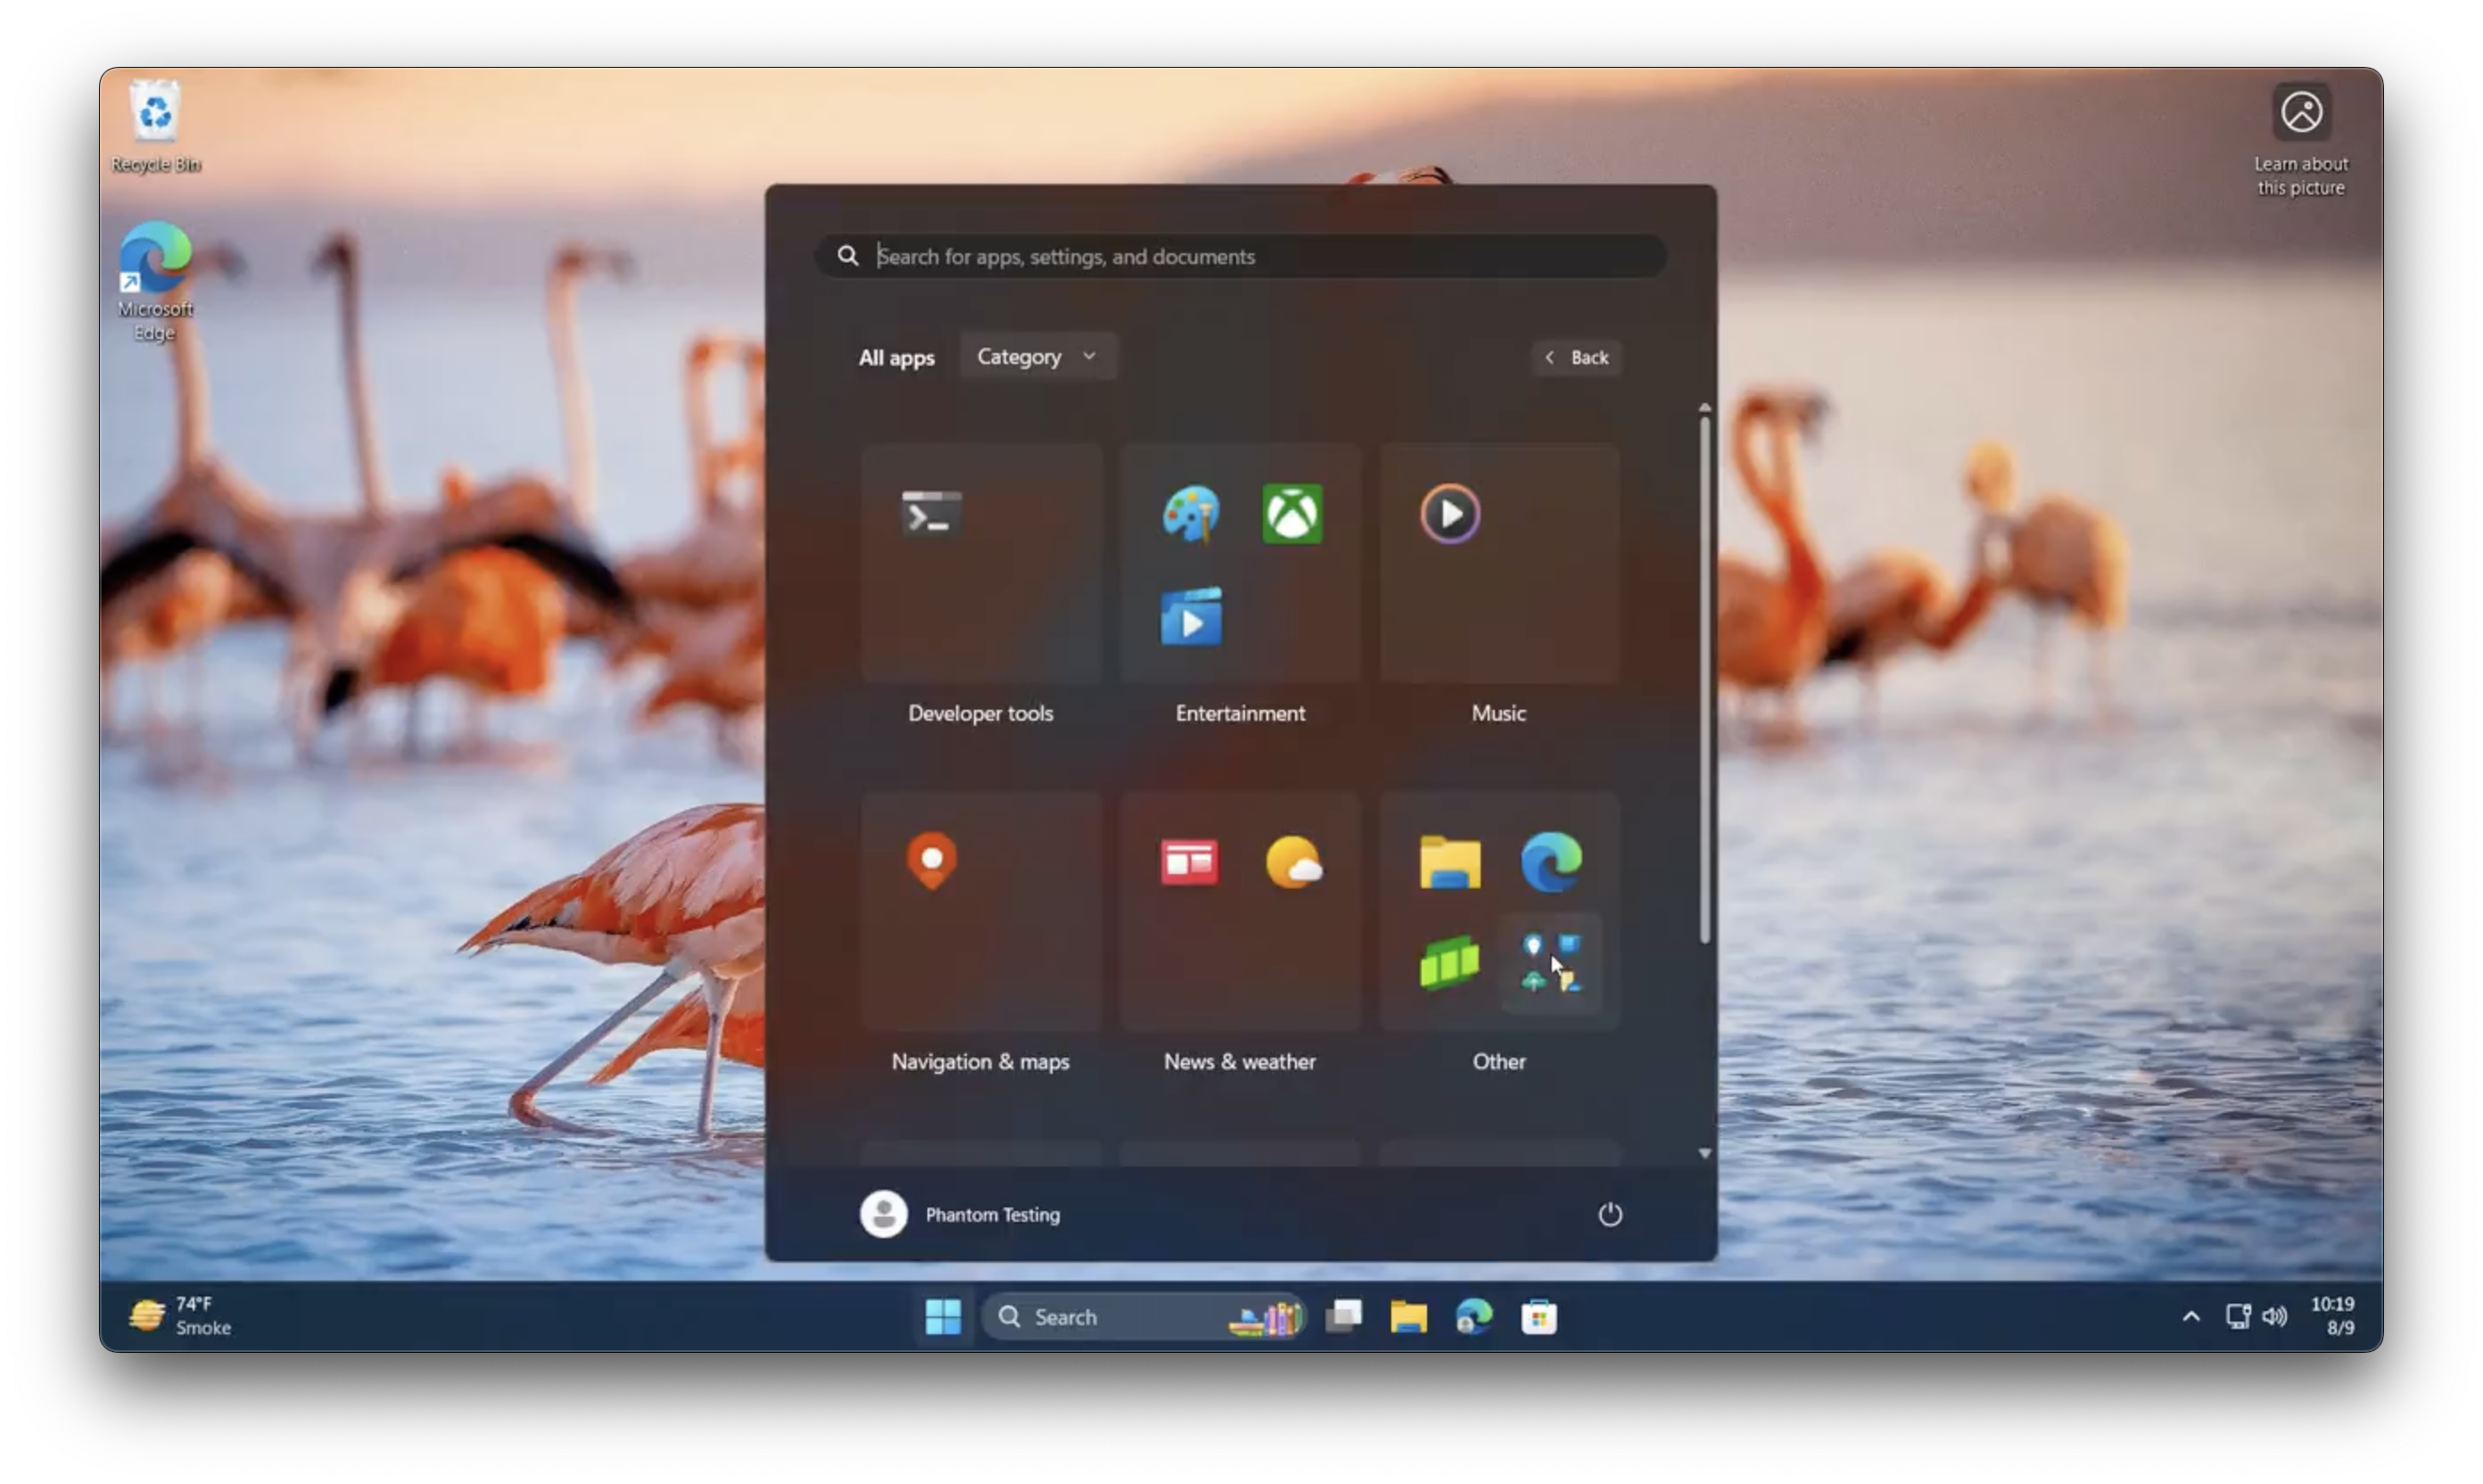Viewport: 2483px width, 1484px height.
Task: Open the Maps app icon
Action: coord(931,861)
